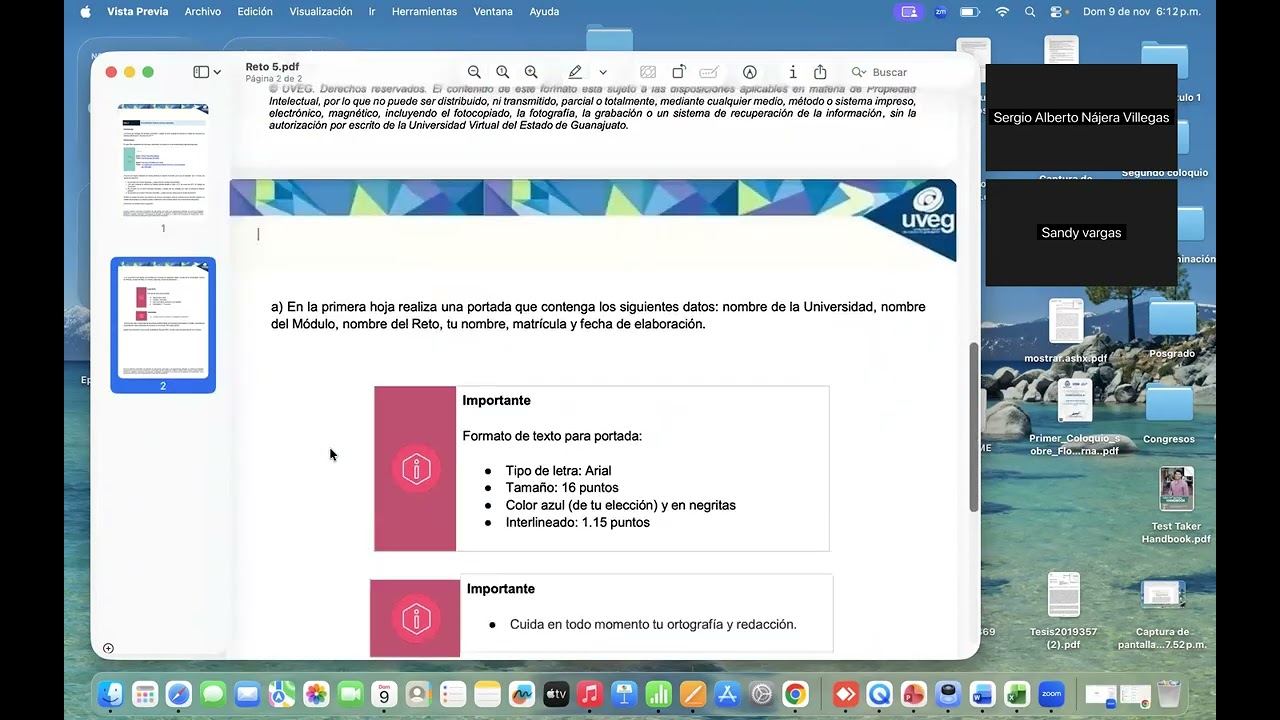
Task: Open the Apple menu
Action: point(85,12)
